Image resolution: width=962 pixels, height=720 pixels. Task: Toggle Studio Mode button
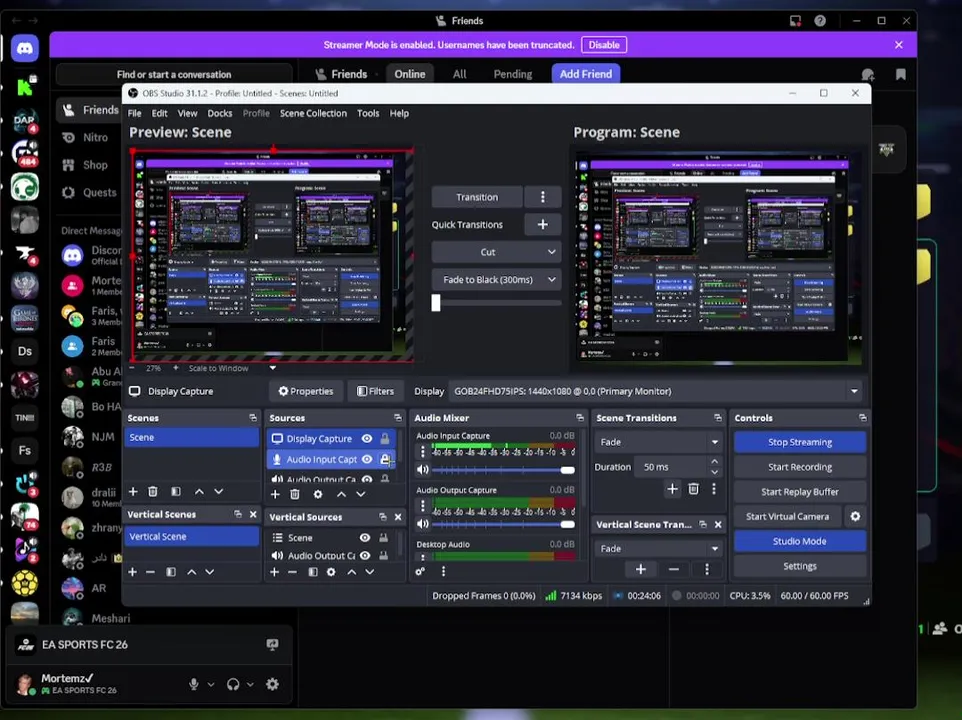click(x=799, y=541)
